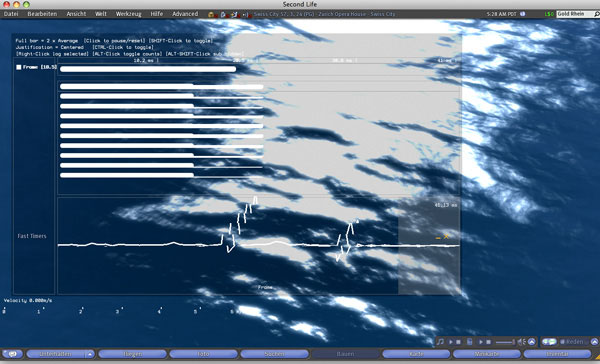
Task: Click the Frame timer bar at top
Action: click(x=148, y=69)
